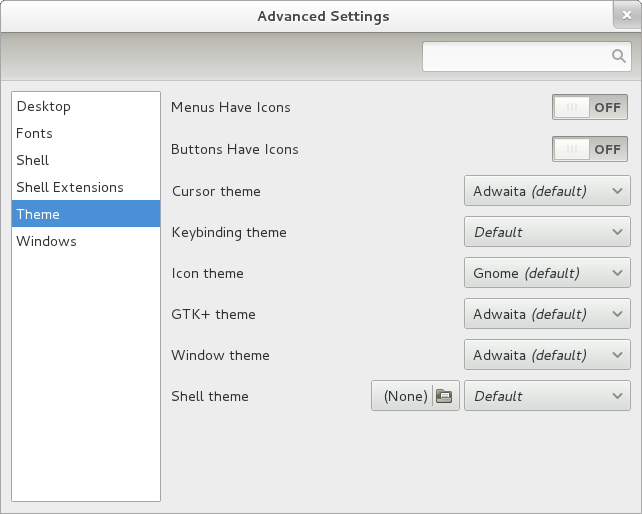The width and height of the screenshot is (642, 514).
Task: Click the GTK+ theme label
Action: click(x=213, y=314)
